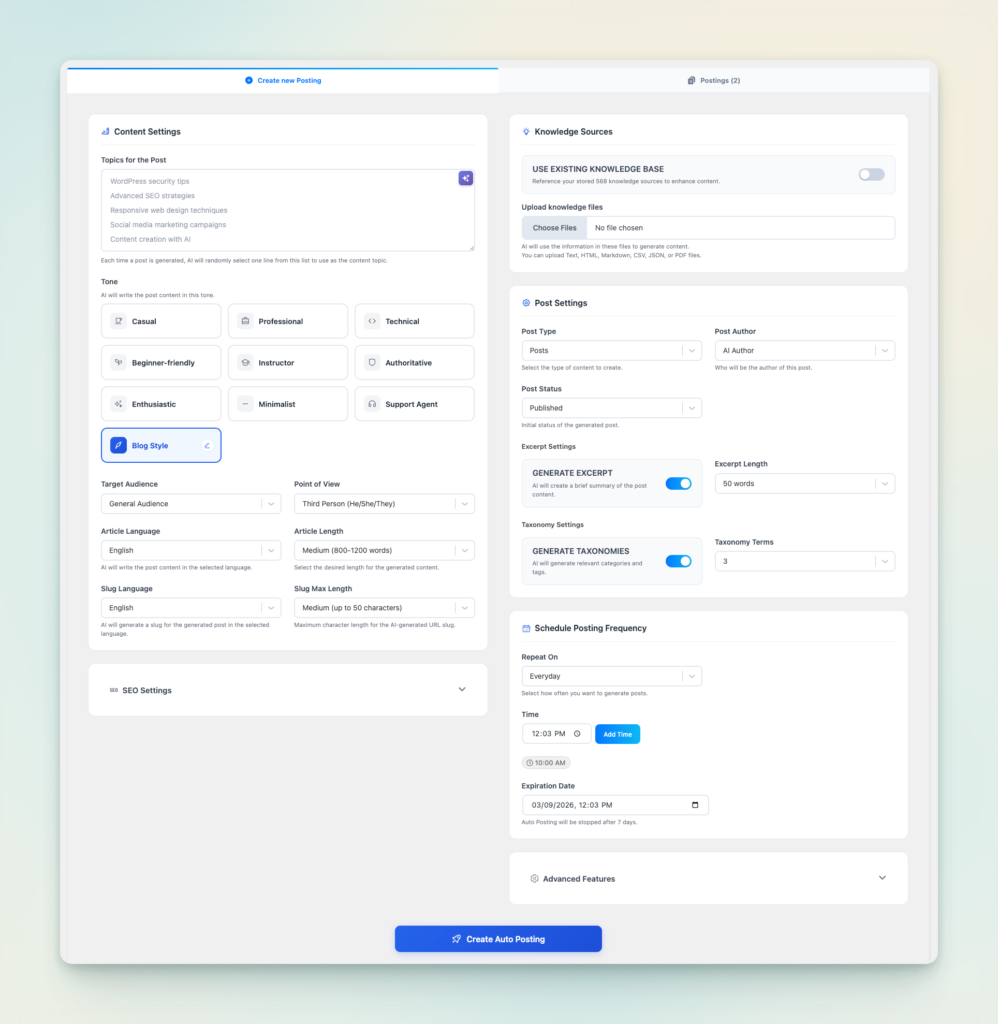Turn off the Generate Excerpt switch
998x1024 pixels.
pos(678,484)
